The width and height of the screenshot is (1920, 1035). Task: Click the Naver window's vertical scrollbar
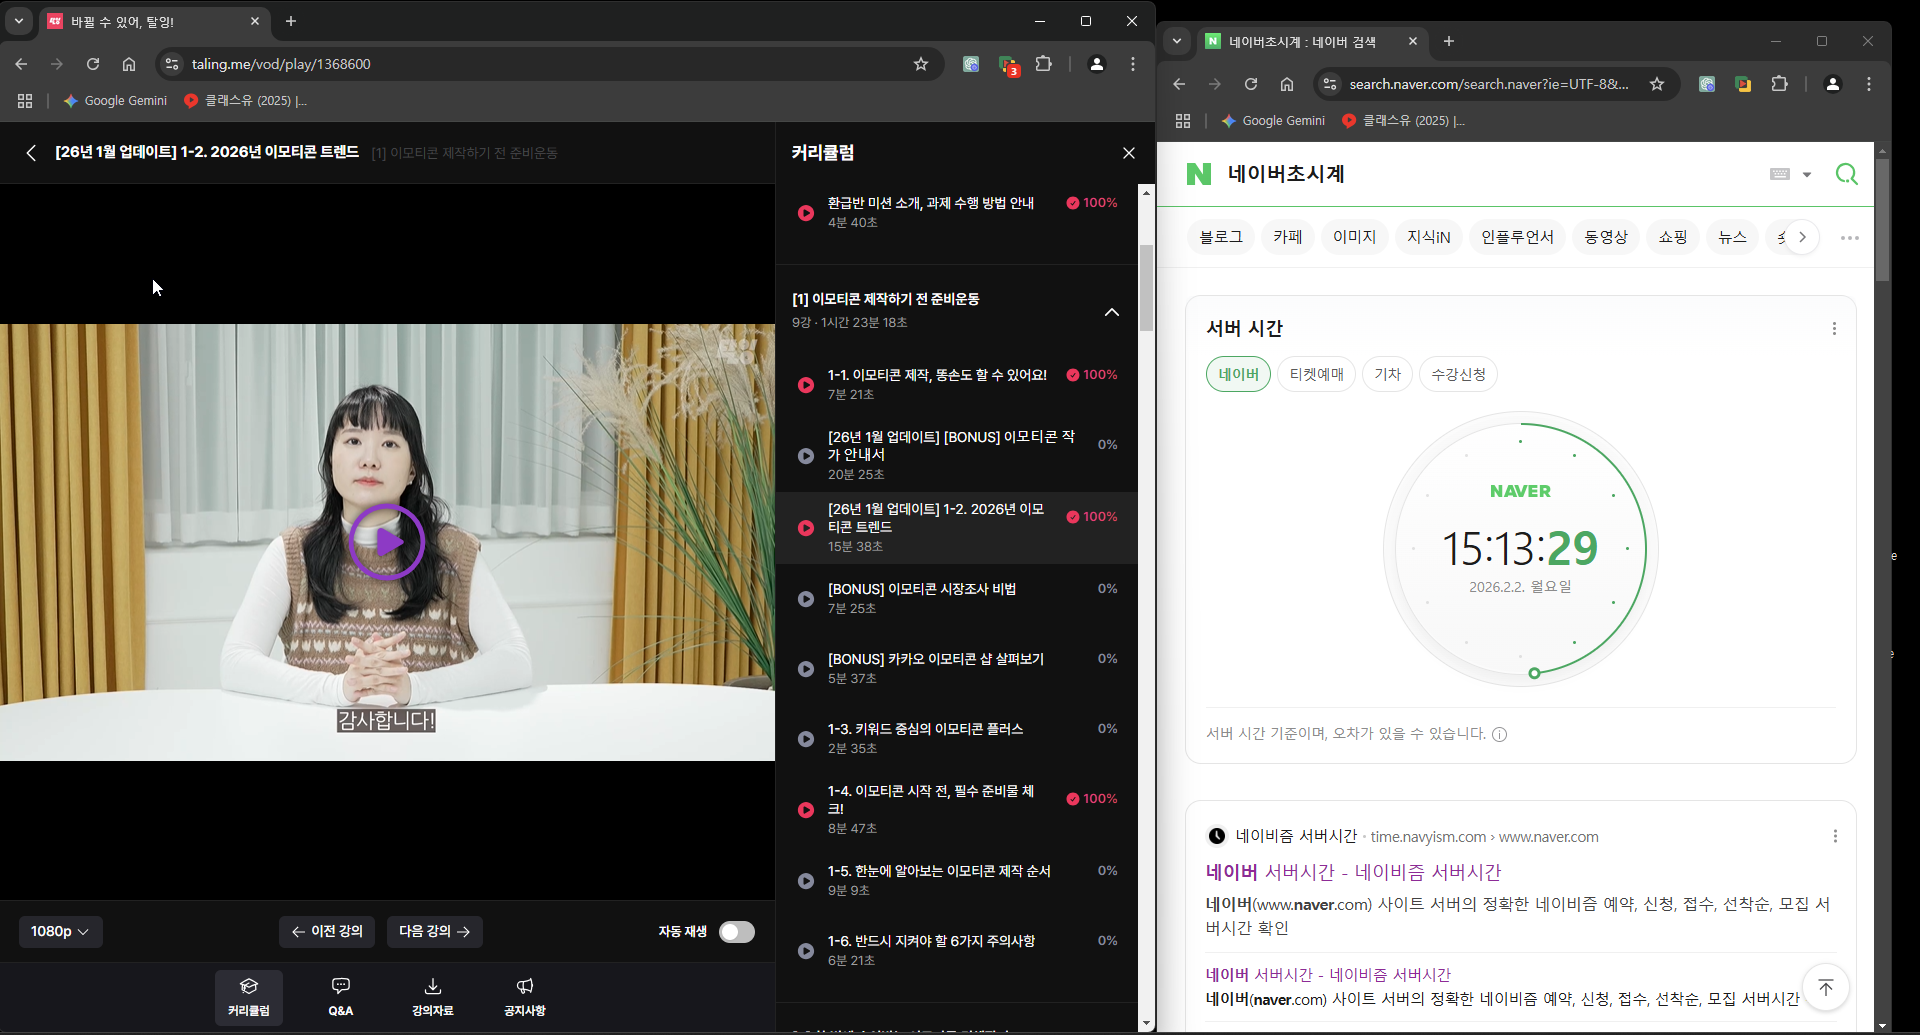1882,220
